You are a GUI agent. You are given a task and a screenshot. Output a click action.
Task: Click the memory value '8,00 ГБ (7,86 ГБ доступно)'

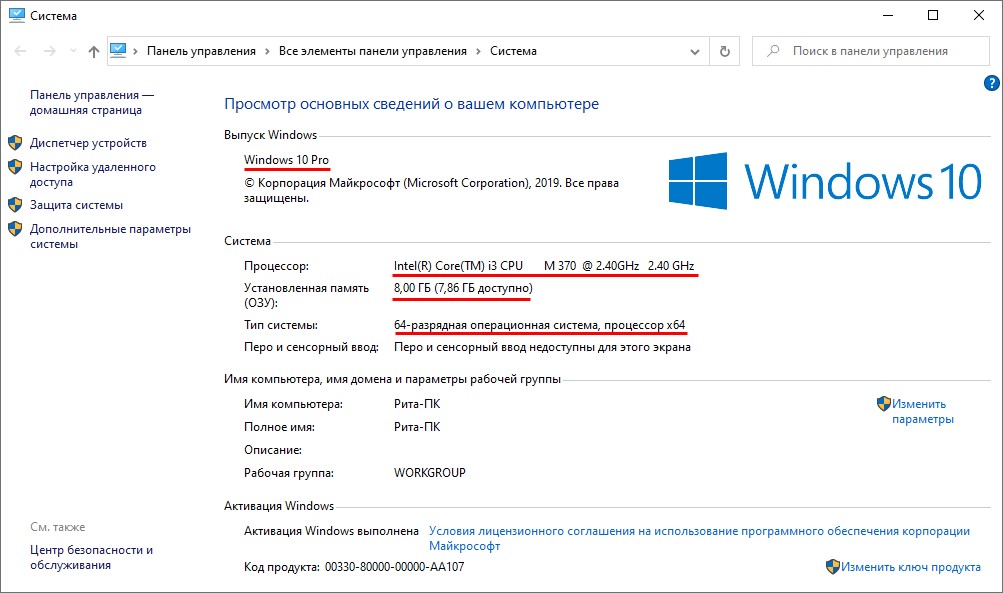(x=463, y=288)
